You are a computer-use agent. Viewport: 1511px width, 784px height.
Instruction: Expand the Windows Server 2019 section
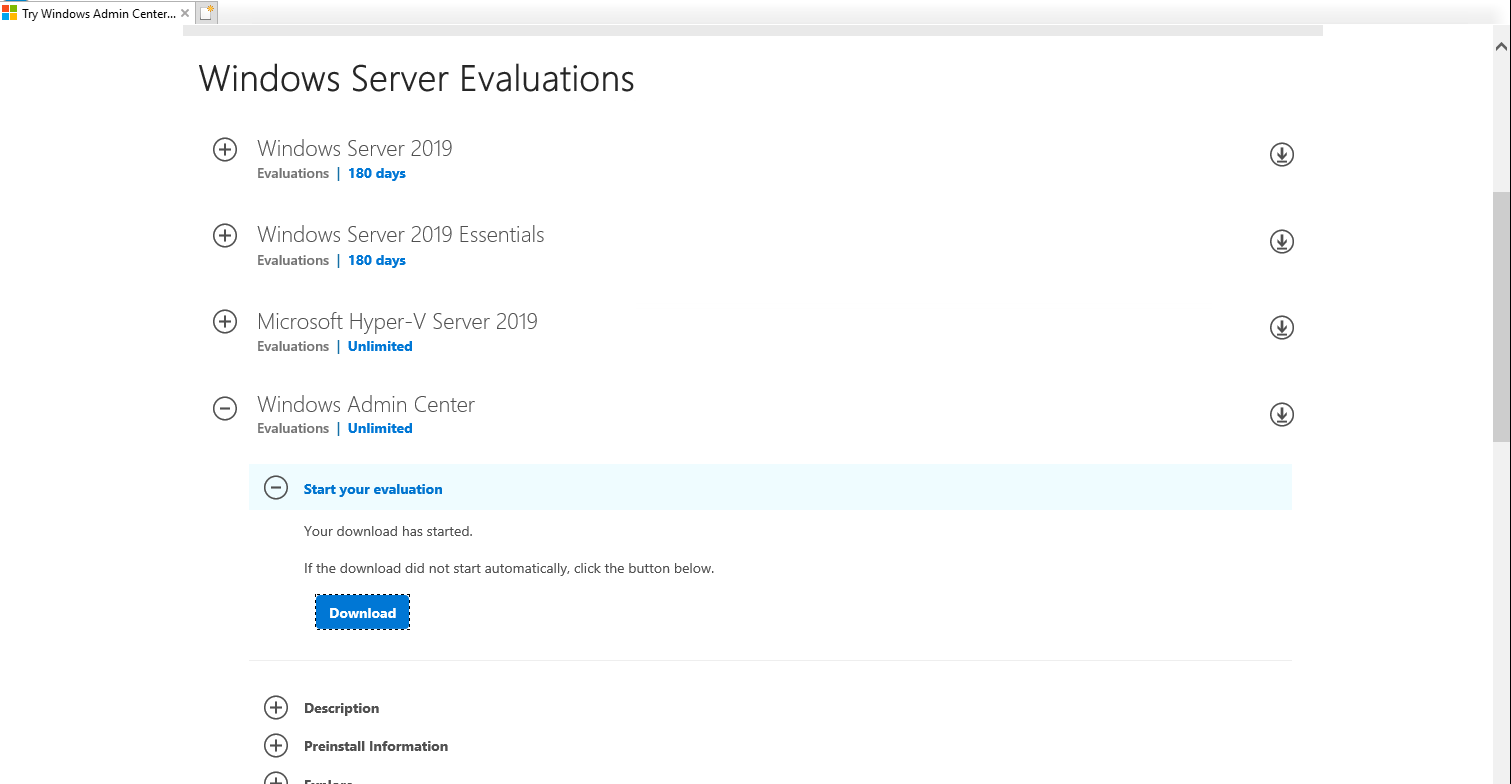(225, 150)
